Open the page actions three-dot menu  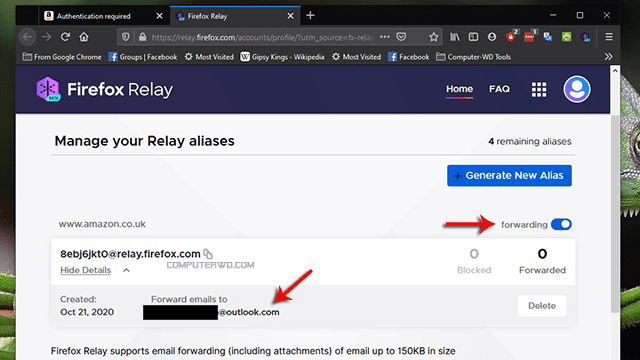click(384, 37)
